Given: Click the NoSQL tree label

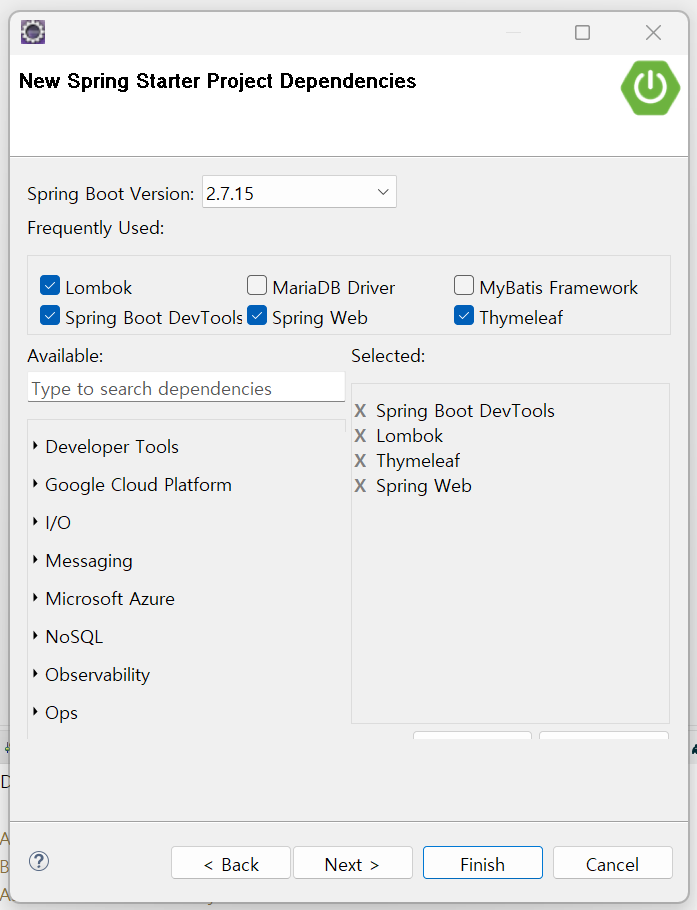Looking at the screenshot, I should point(74,637).
